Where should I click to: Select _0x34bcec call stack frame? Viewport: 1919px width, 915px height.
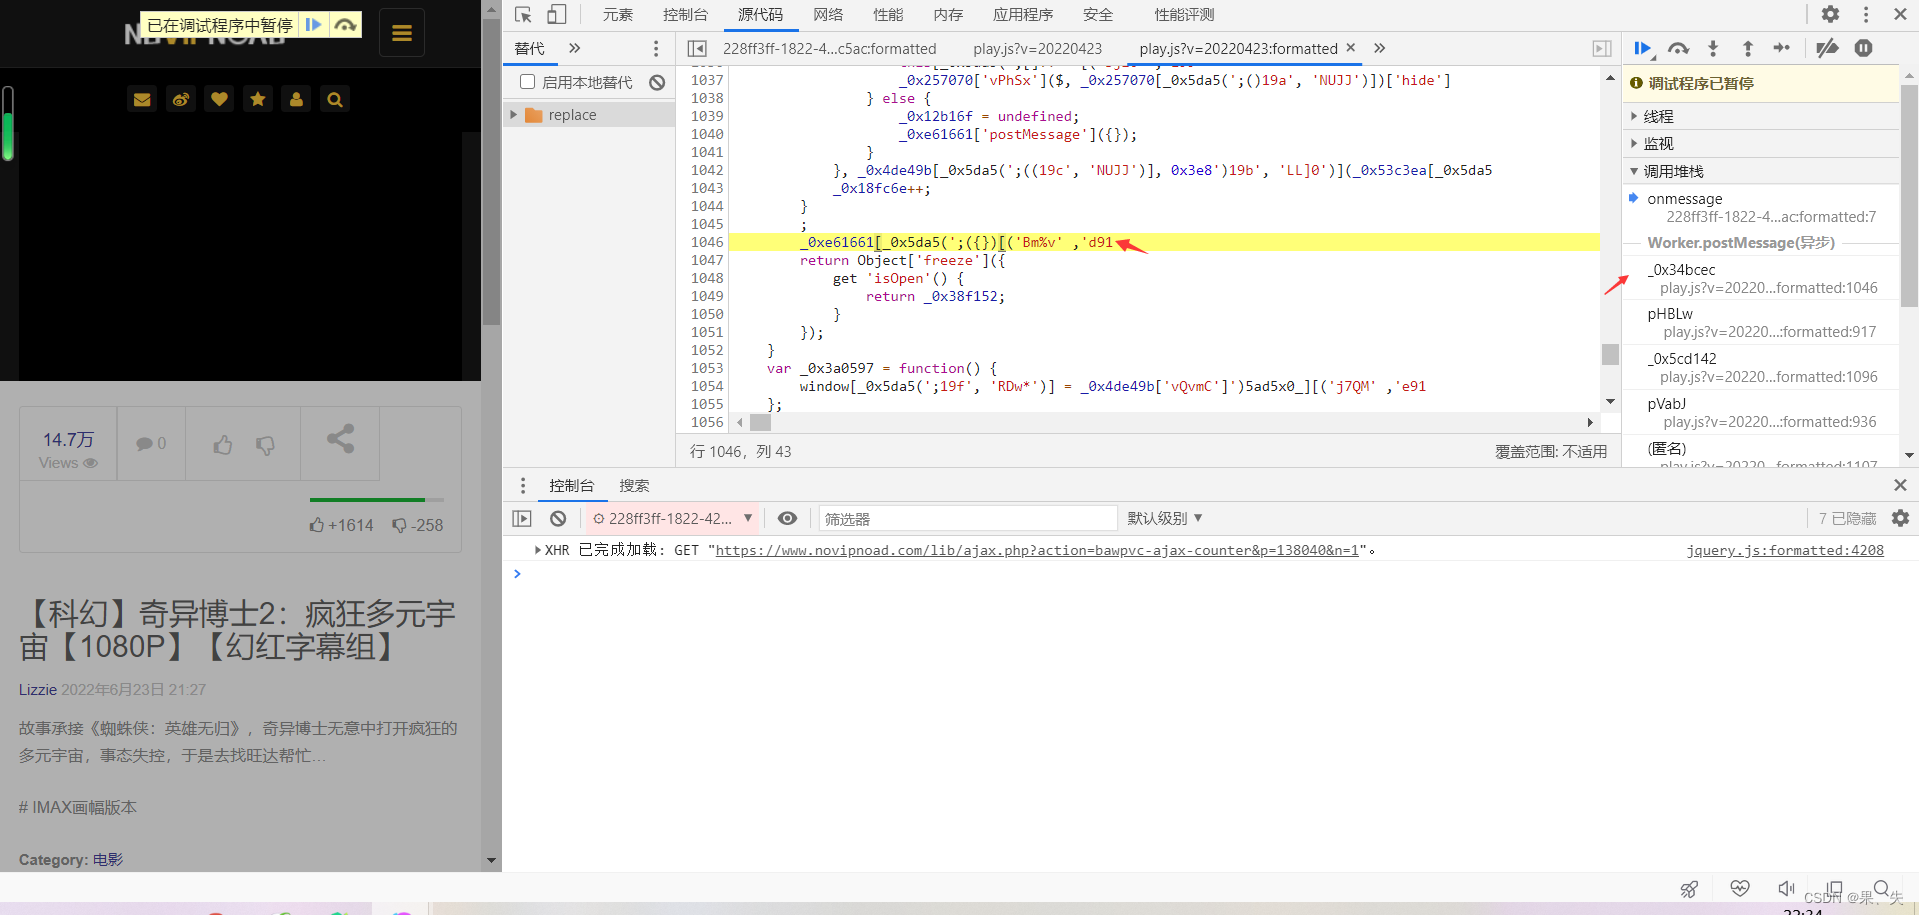(x=1760, y=278)
